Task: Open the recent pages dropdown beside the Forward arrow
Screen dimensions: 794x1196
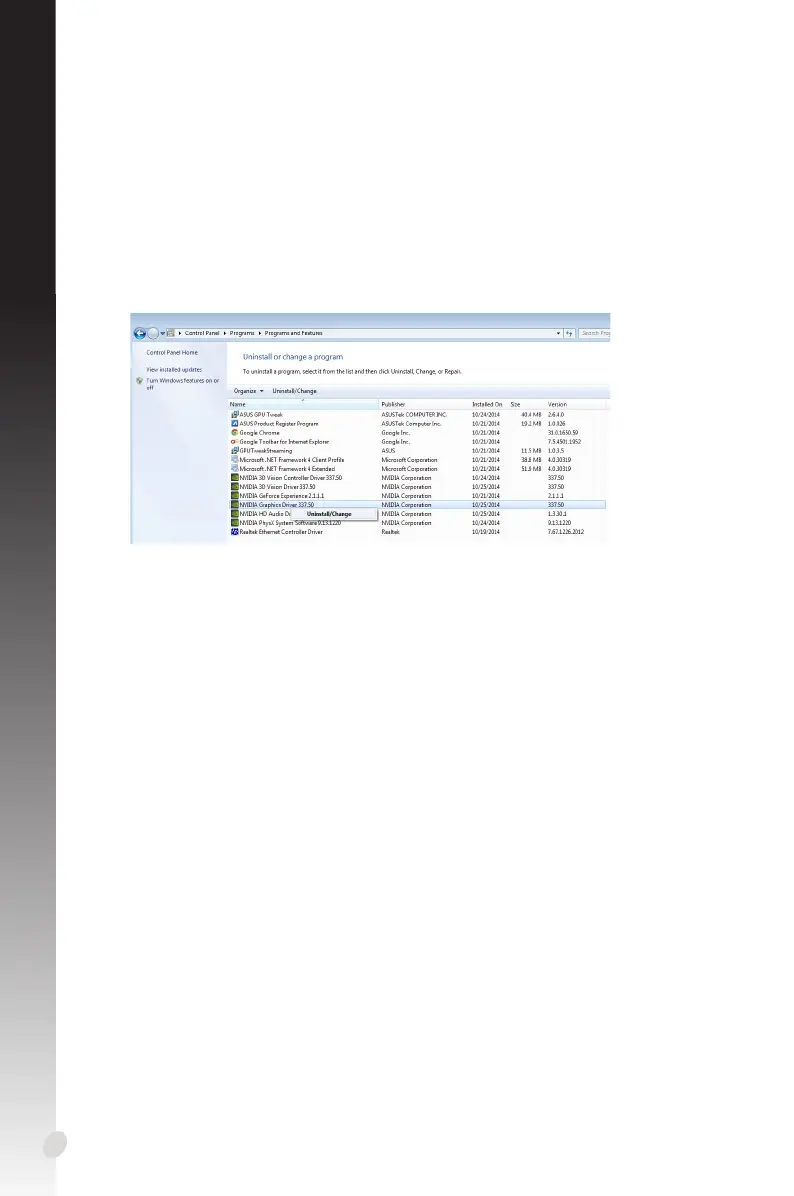Action: tap(162, 333)
